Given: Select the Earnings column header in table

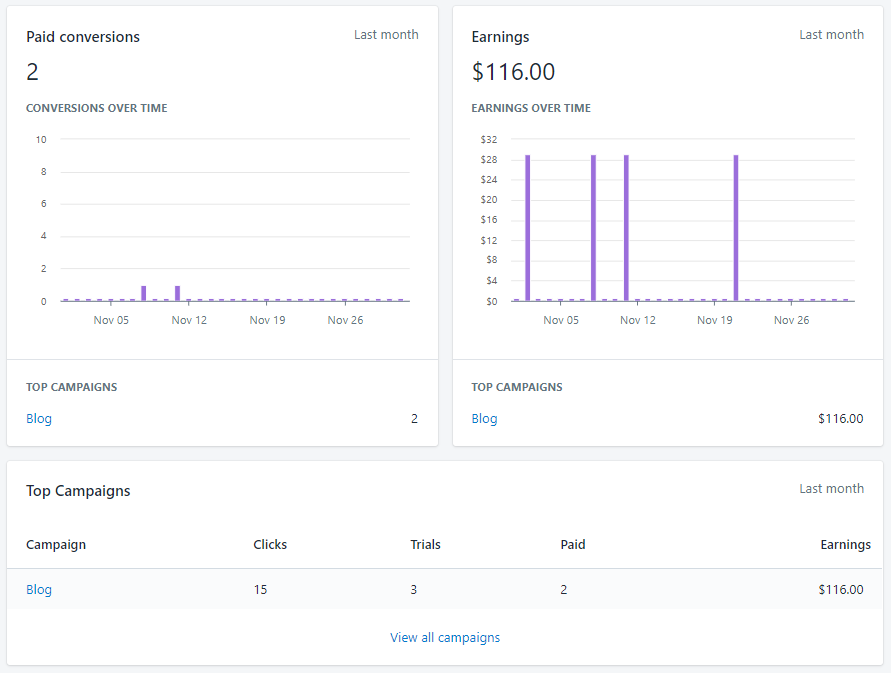Looking at the screenshot, I should pos(846,545).
